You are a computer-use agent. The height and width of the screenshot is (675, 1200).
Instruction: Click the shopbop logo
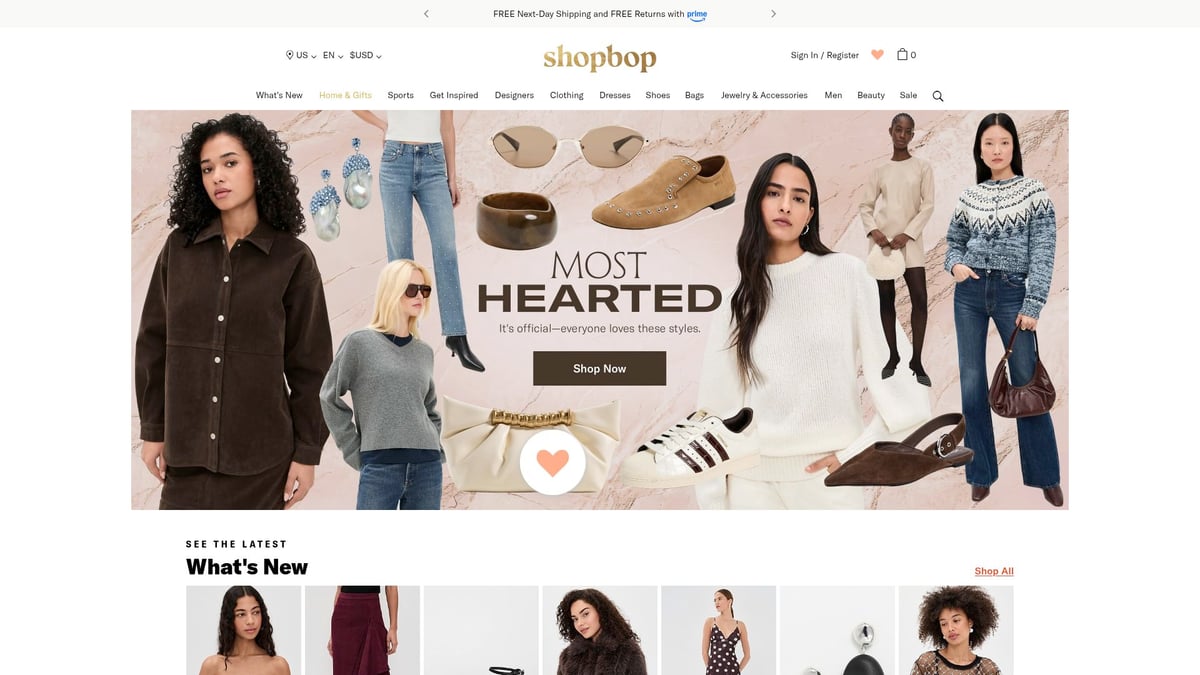pyautogui.click(x=600, y=58)
